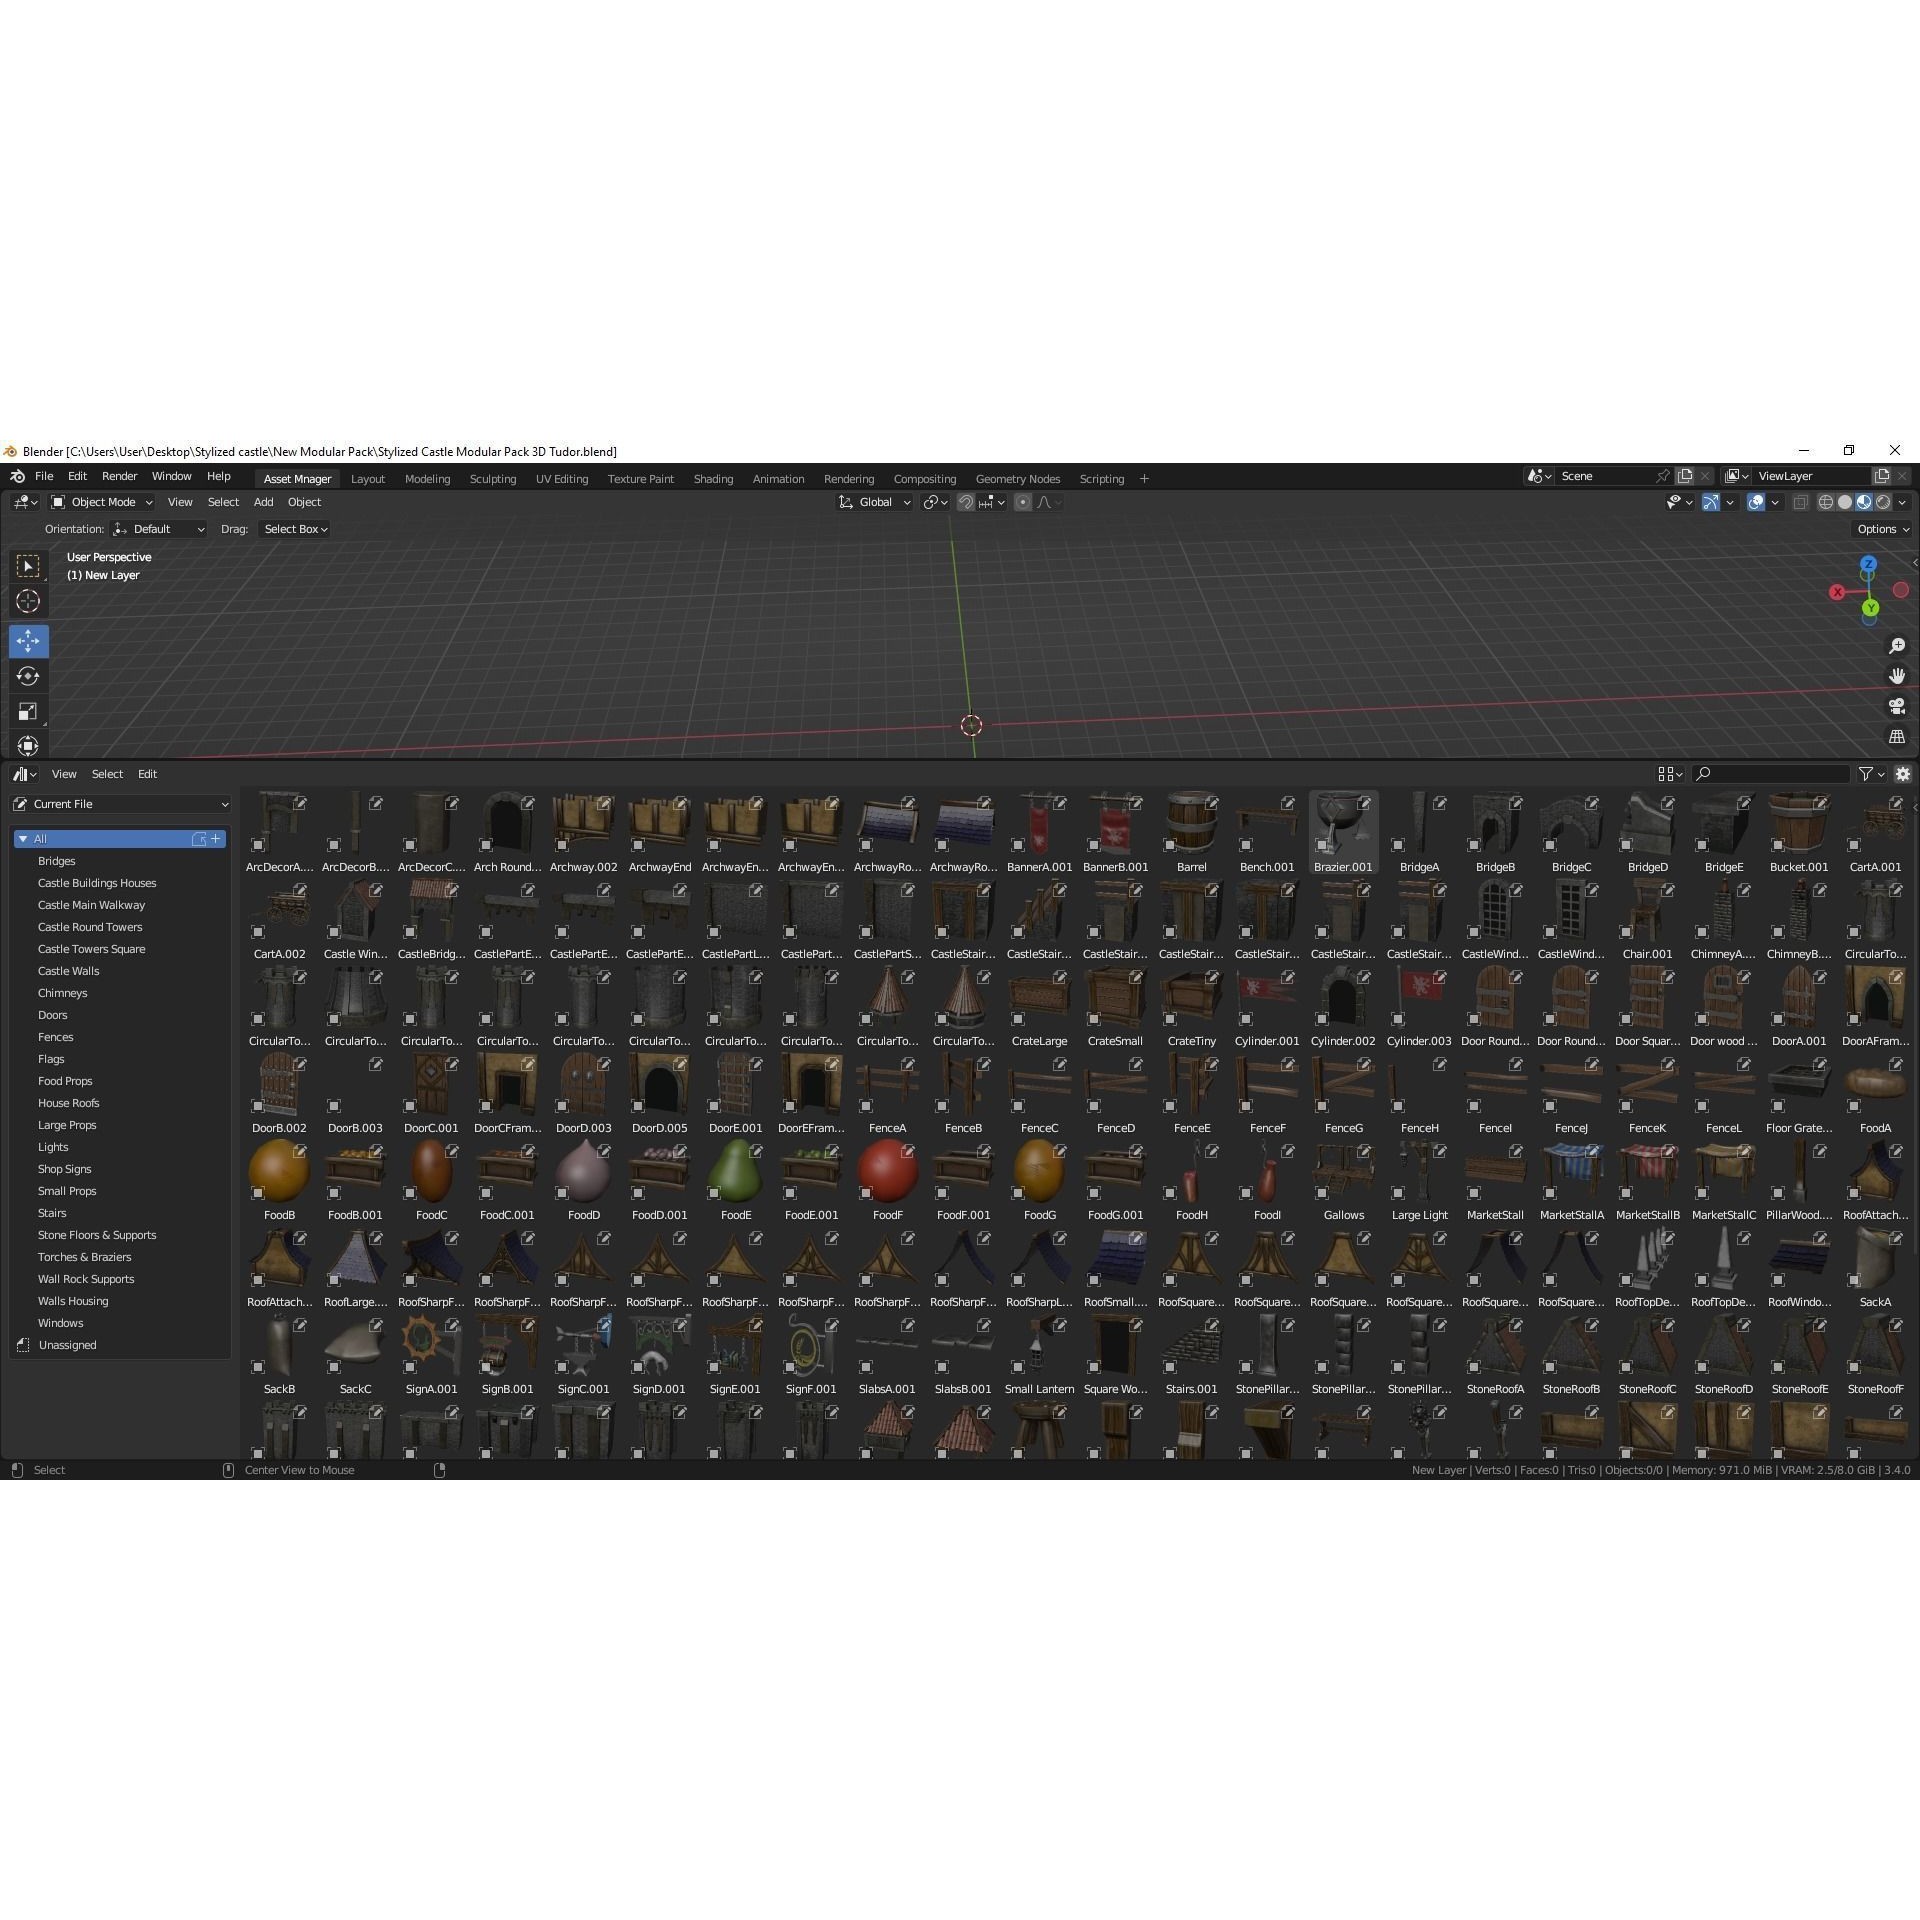
Task: Toggle snapping magnet button
Action: click(x=966, y=502)
